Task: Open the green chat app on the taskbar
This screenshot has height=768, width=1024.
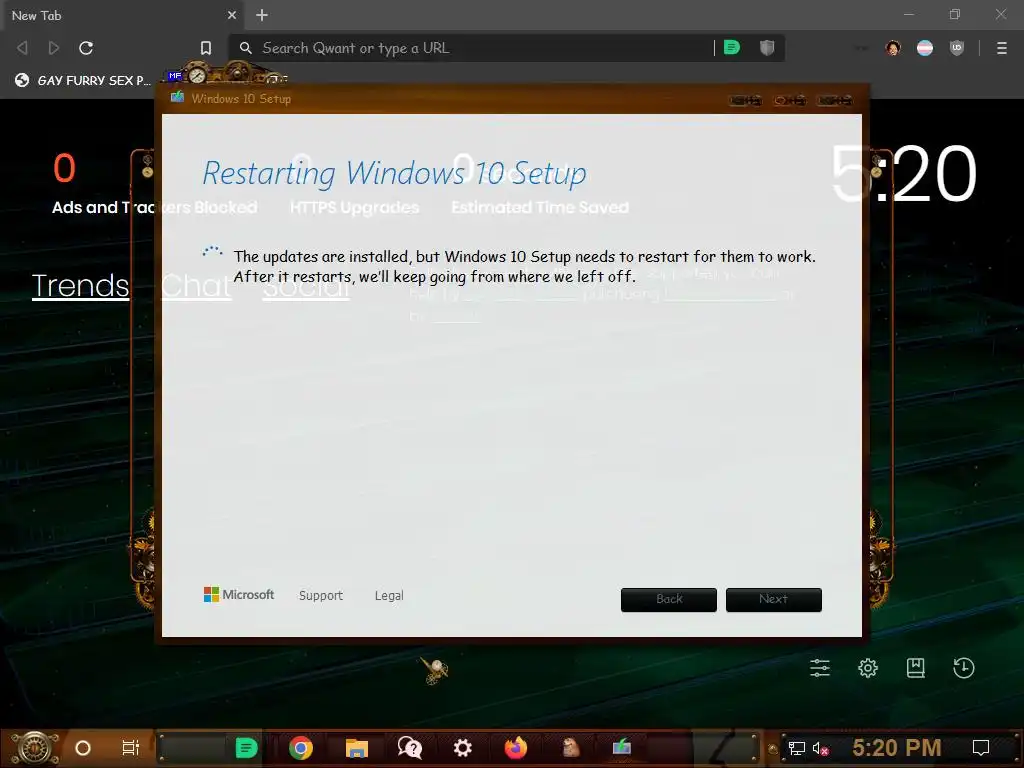Action: click(246, 748)
